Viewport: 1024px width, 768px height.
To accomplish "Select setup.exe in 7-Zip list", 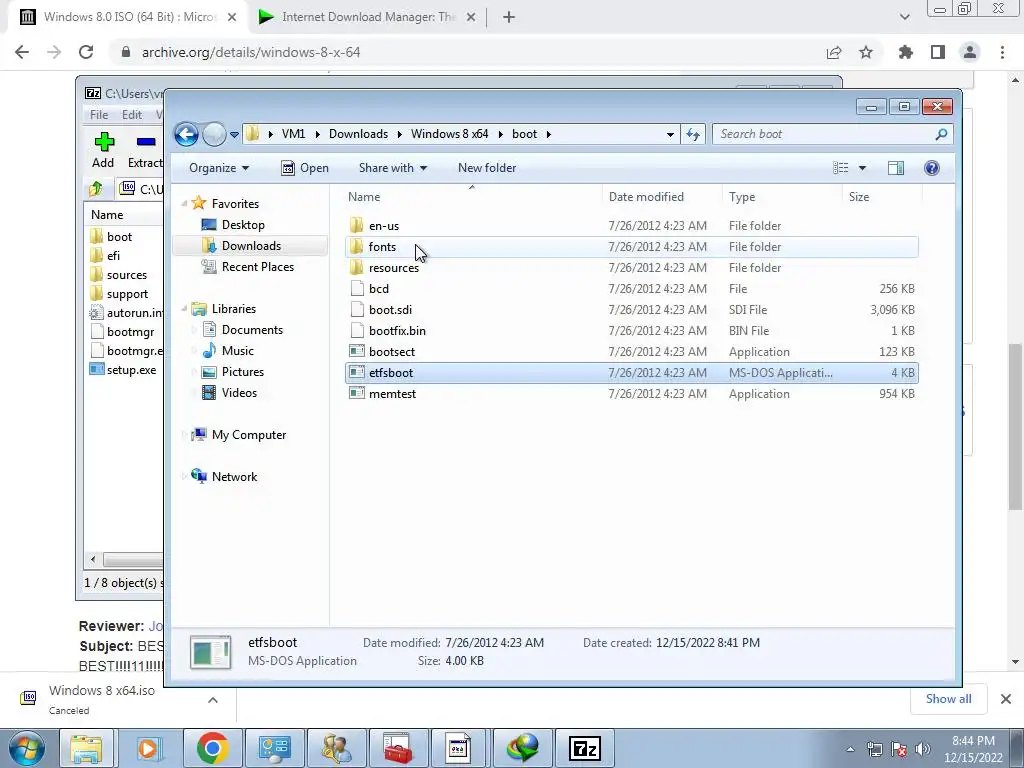I will [131, 370].
